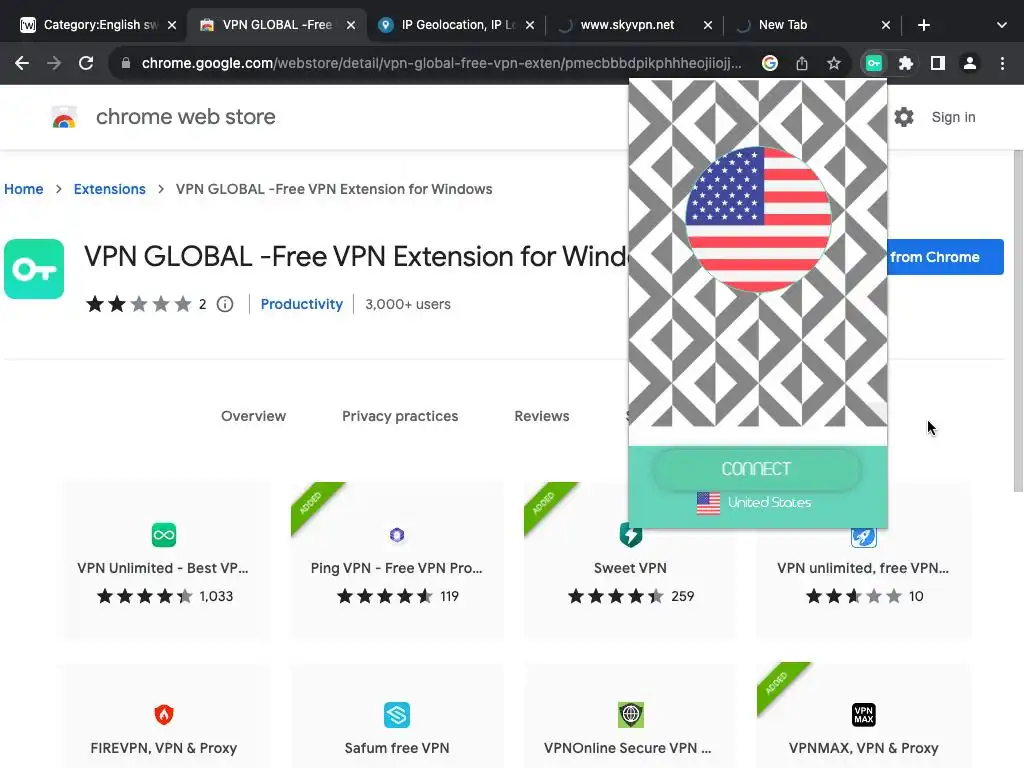Share this page via share icon

[x=802, y=63]
